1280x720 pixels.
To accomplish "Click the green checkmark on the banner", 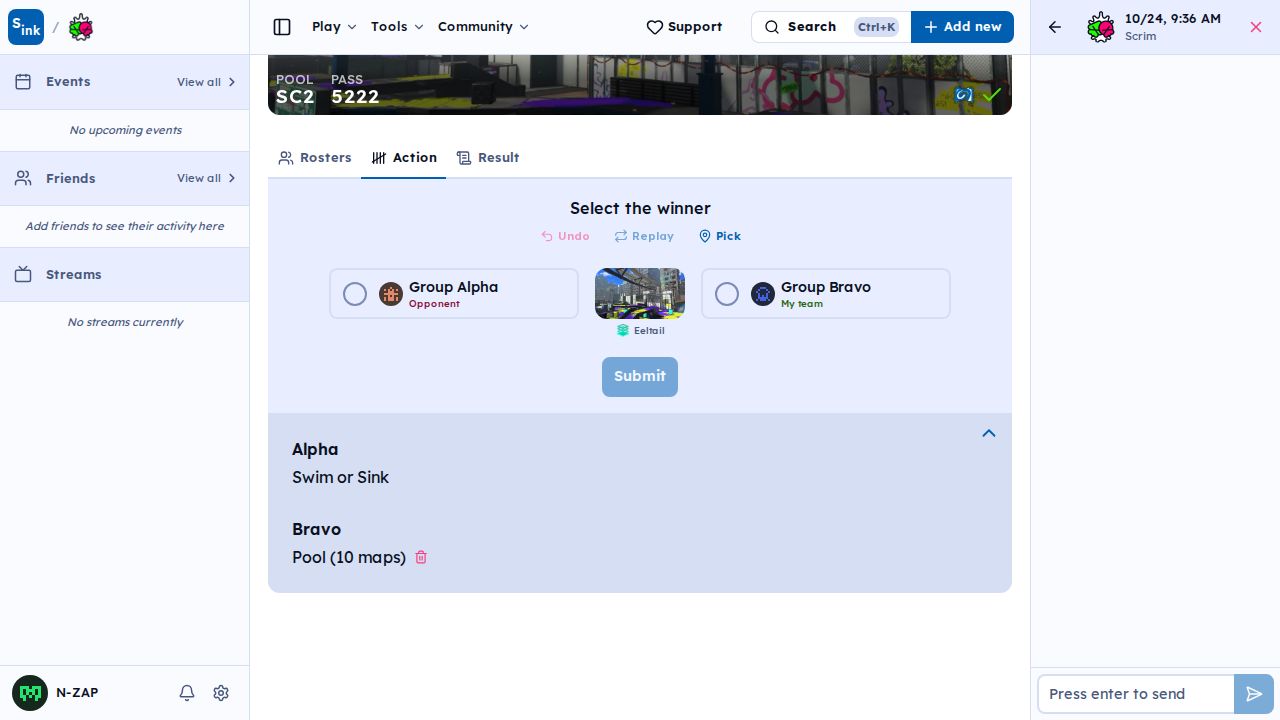I will 992,95.
